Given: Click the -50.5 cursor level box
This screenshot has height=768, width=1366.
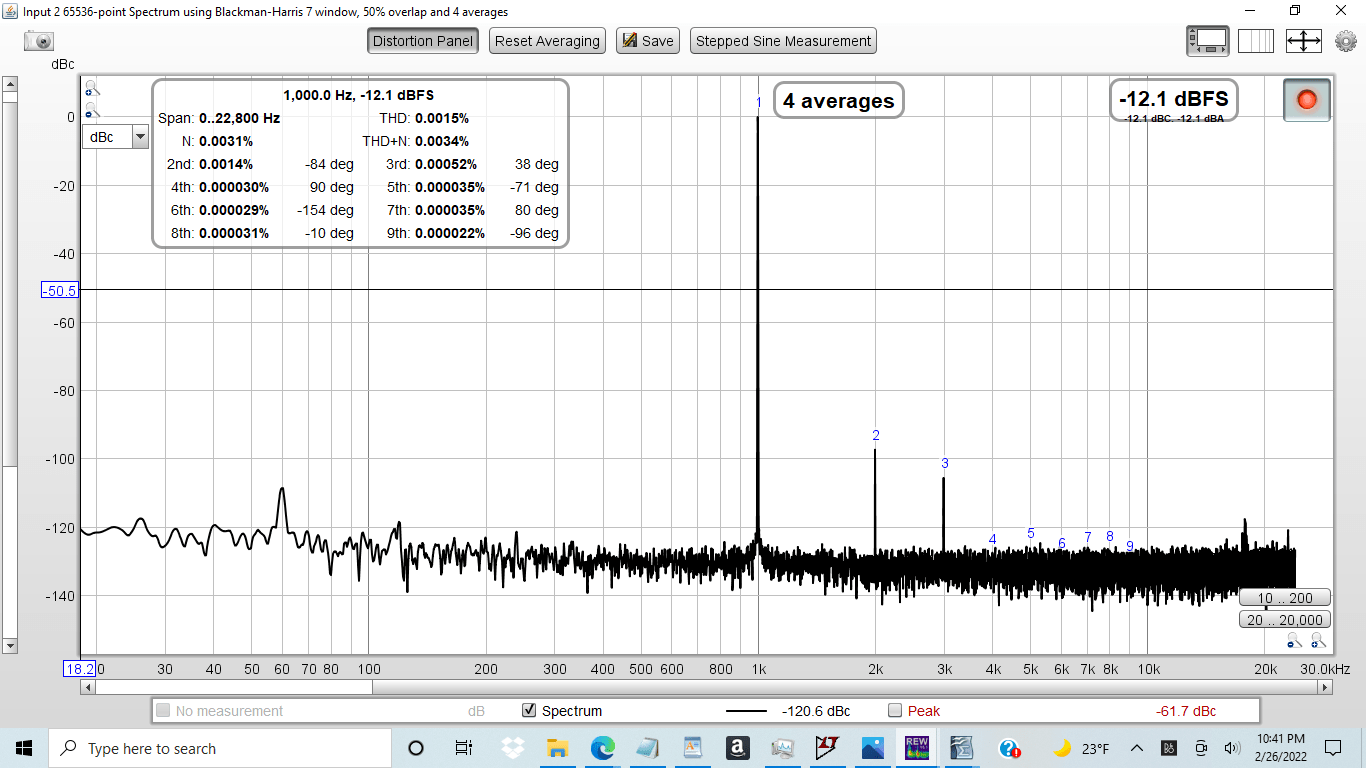Looking at the screenshot, I should coord(60,290).
